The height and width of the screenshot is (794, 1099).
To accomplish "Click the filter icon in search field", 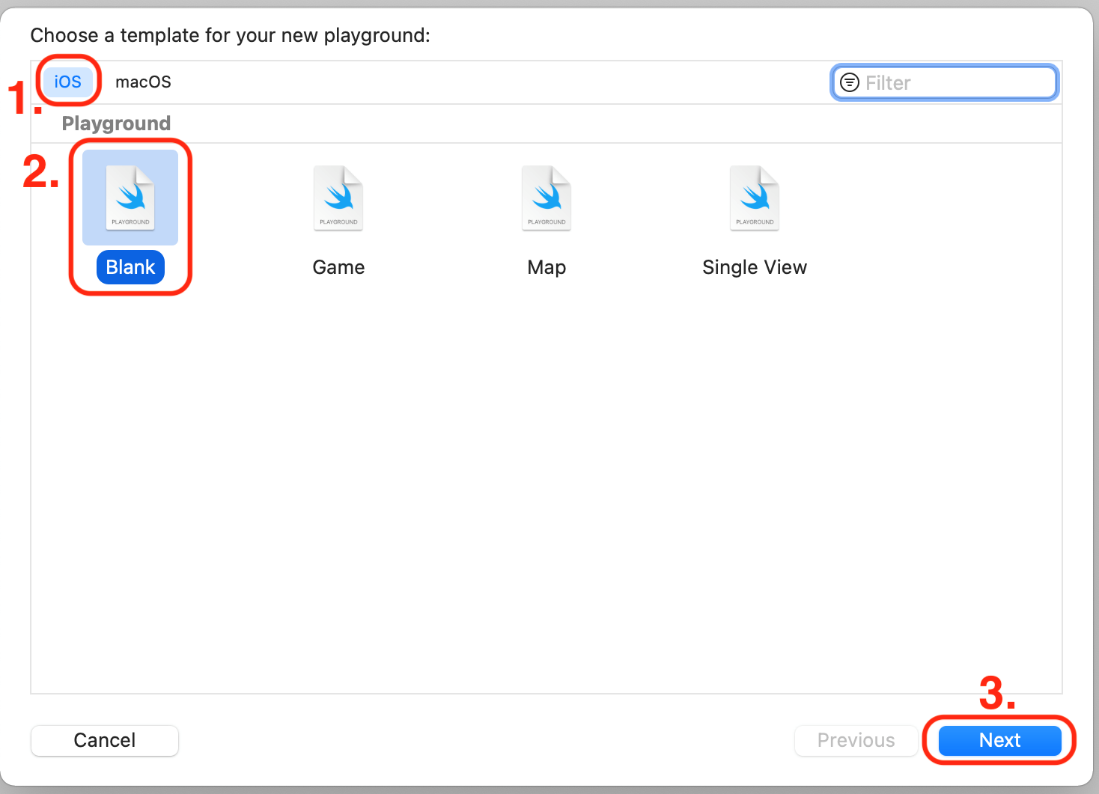I will click(849, 83).
